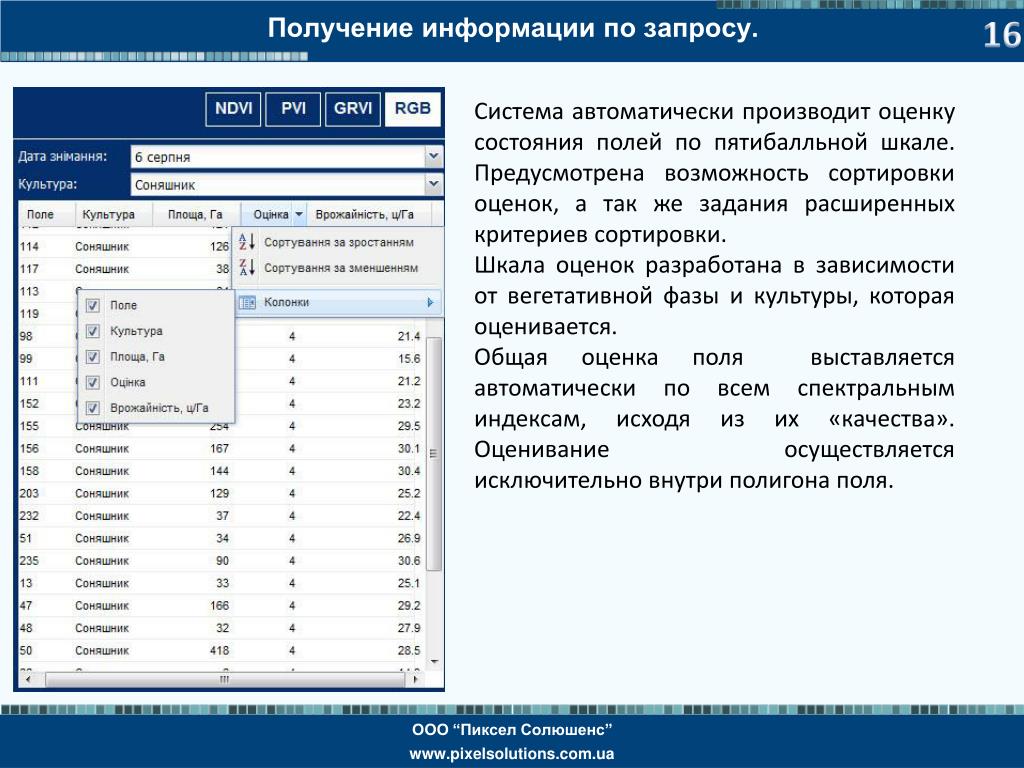Choose 'Сортування за зменшенням' menu item
This screenshot has width=1024, height=768.
[338, 268]
